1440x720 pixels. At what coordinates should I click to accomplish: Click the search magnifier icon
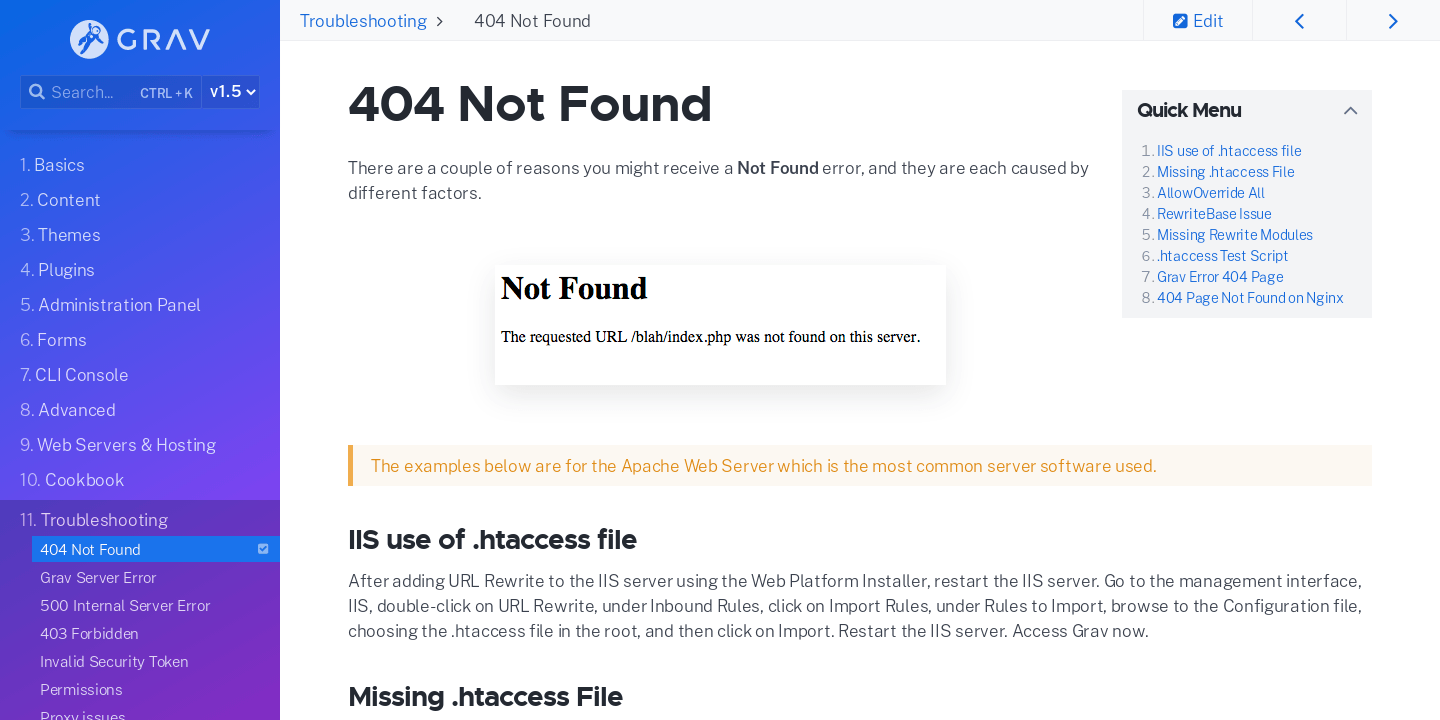coord(37,92)
